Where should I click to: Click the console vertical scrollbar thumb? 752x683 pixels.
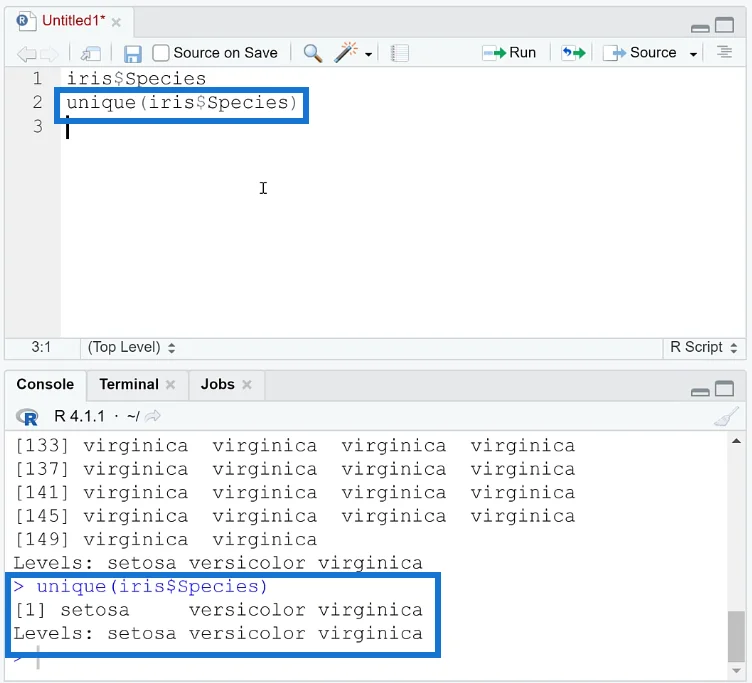pyautogui.click(x=736, y=636)
